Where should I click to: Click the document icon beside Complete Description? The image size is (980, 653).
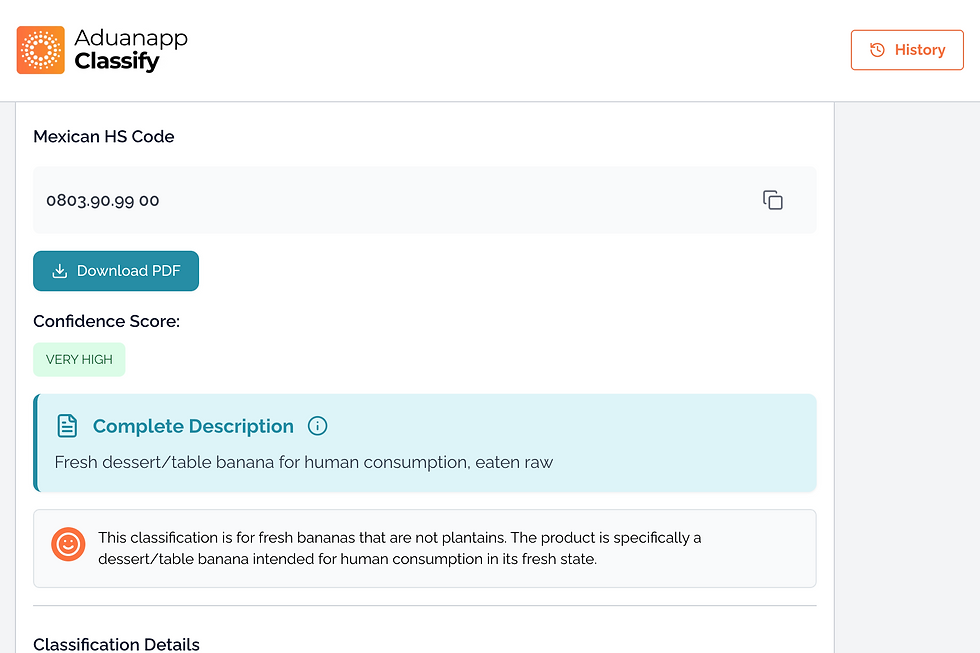[67, 426]
